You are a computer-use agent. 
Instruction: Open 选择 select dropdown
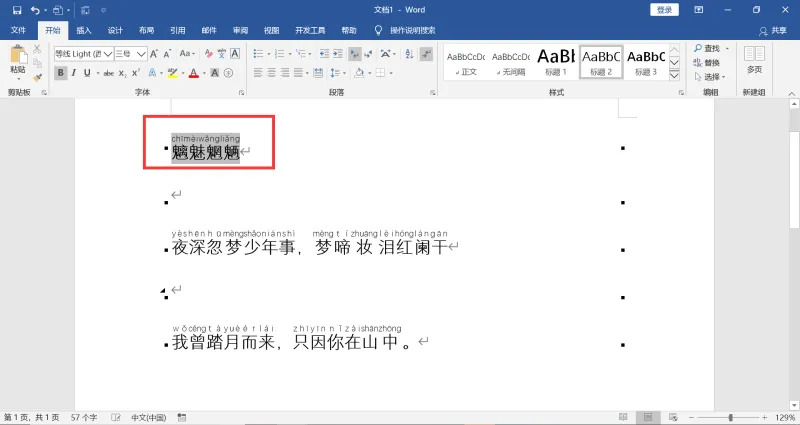pos(709,77)
